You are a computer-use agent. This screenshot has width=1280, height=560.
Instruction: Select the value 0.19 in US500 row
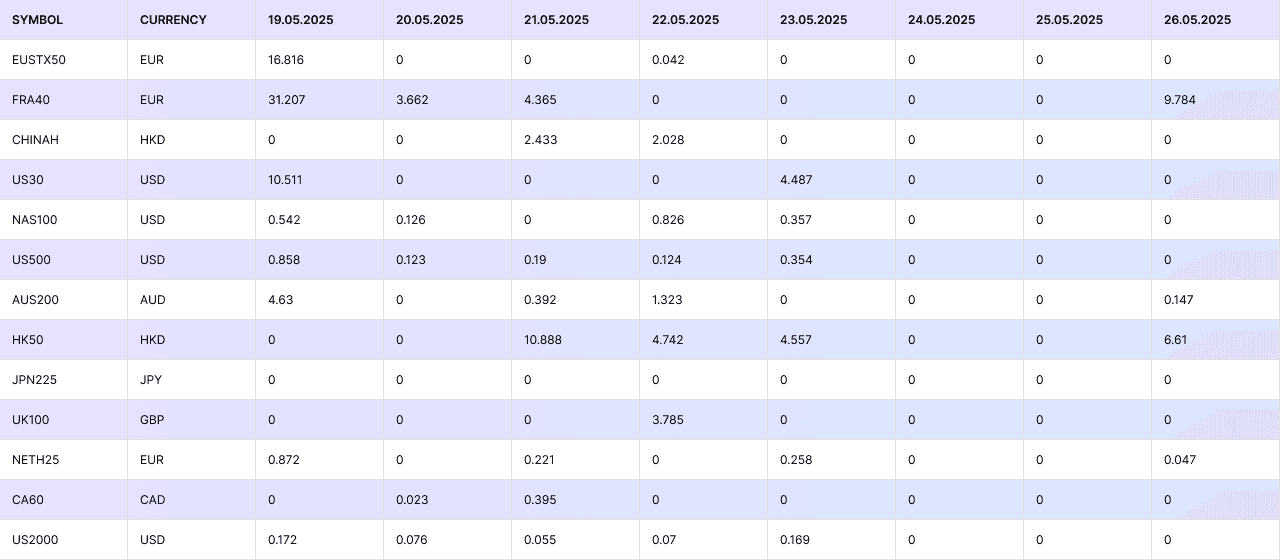[x=536, y=260]
